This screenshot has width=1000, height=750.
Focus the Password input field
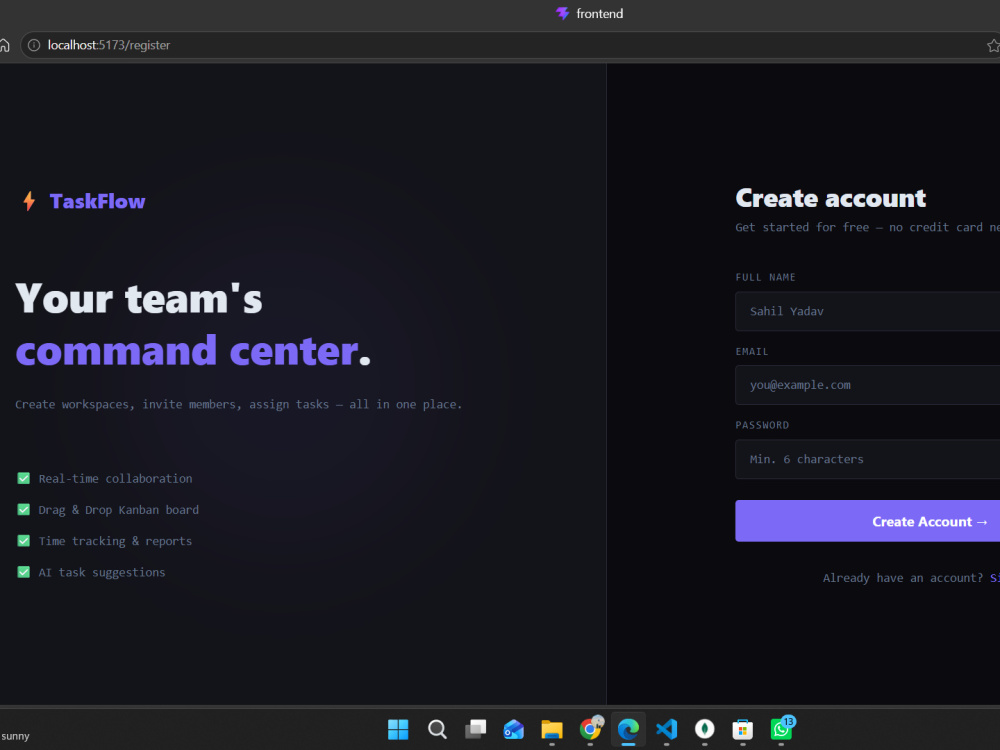(867, 459)
